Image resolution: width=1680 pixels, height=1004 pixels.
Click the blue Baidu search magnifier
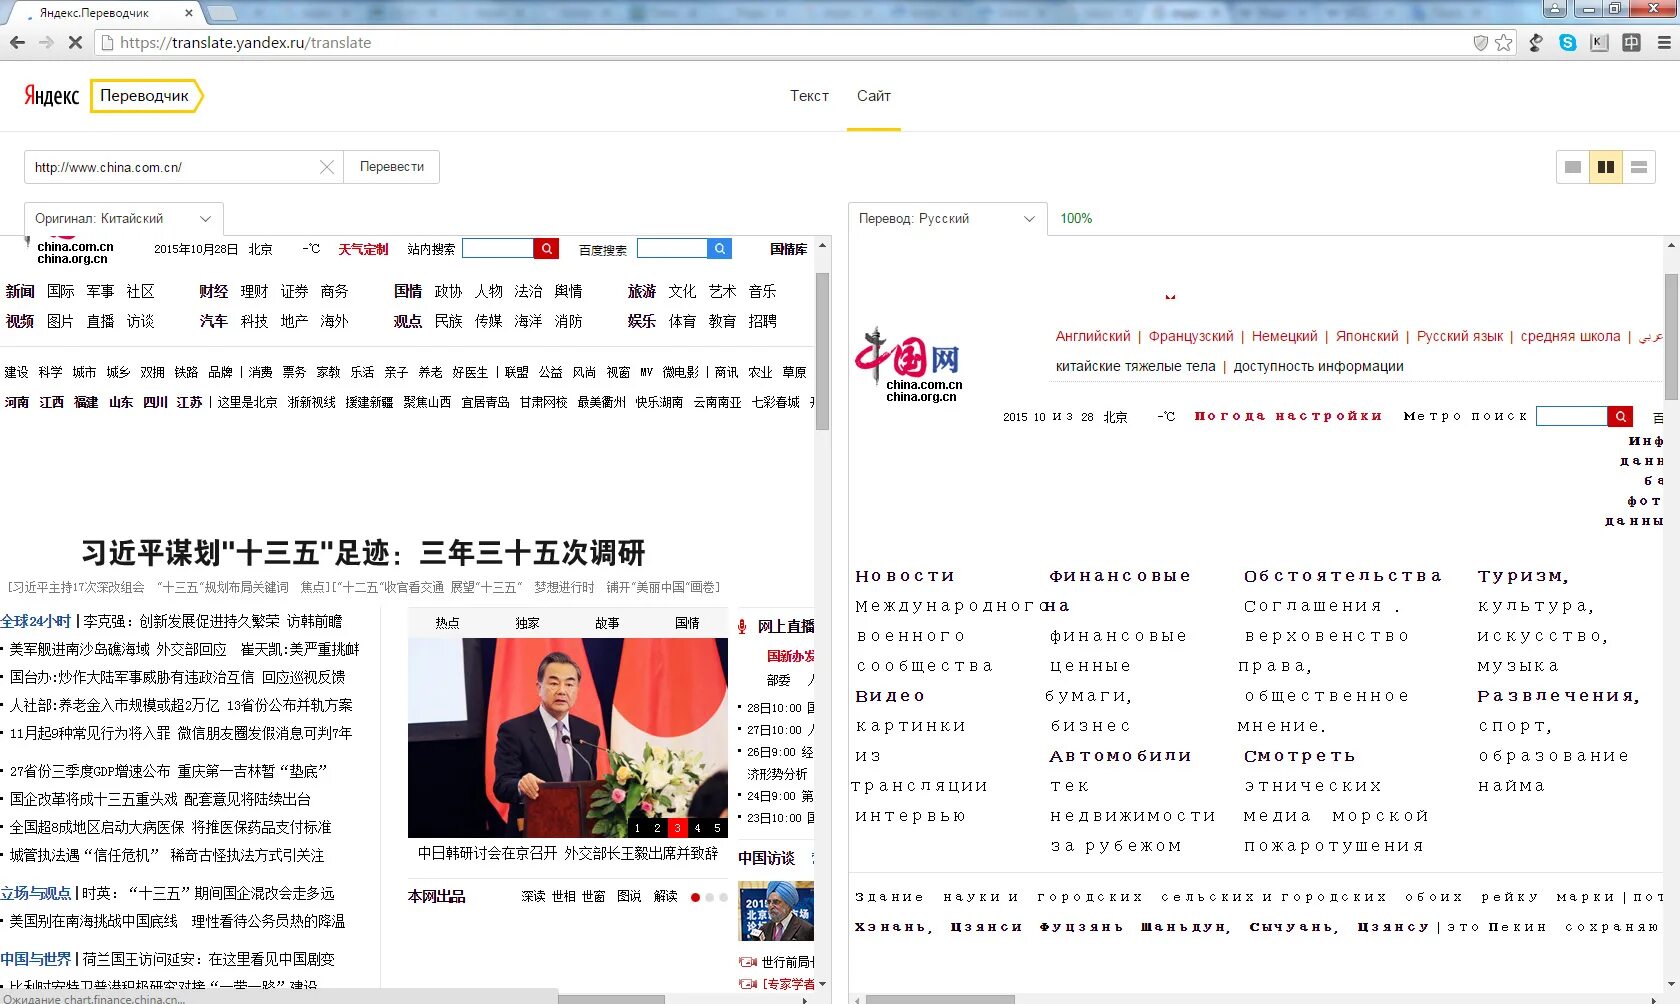(720, 248)
